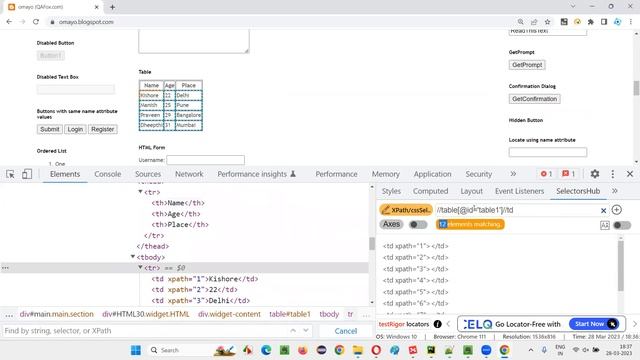The height and width of the screenshot is (360, 640).
Task: Click the Register button on the page
Action: pos(102,129)
